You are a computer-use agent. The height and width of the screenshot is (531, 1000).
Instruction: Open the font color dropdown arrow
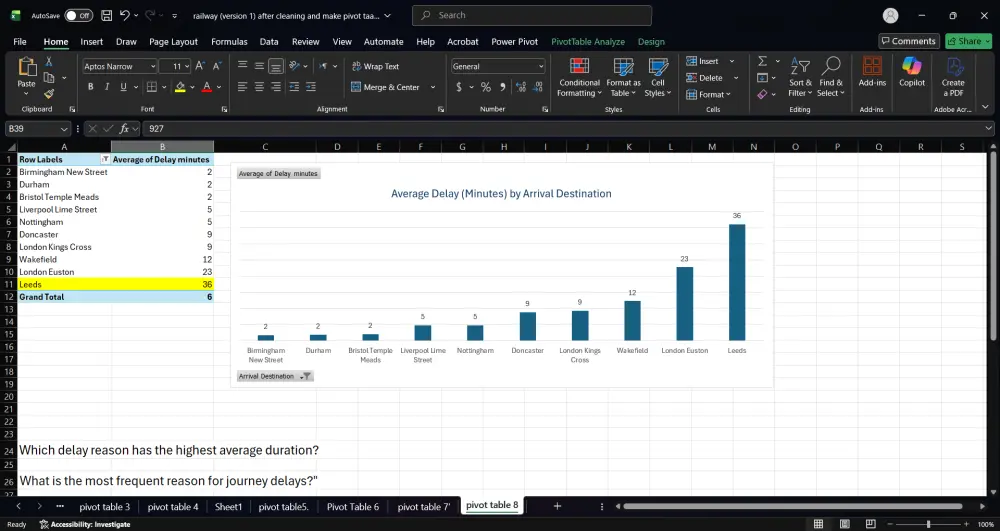click(x=219, y=87)
